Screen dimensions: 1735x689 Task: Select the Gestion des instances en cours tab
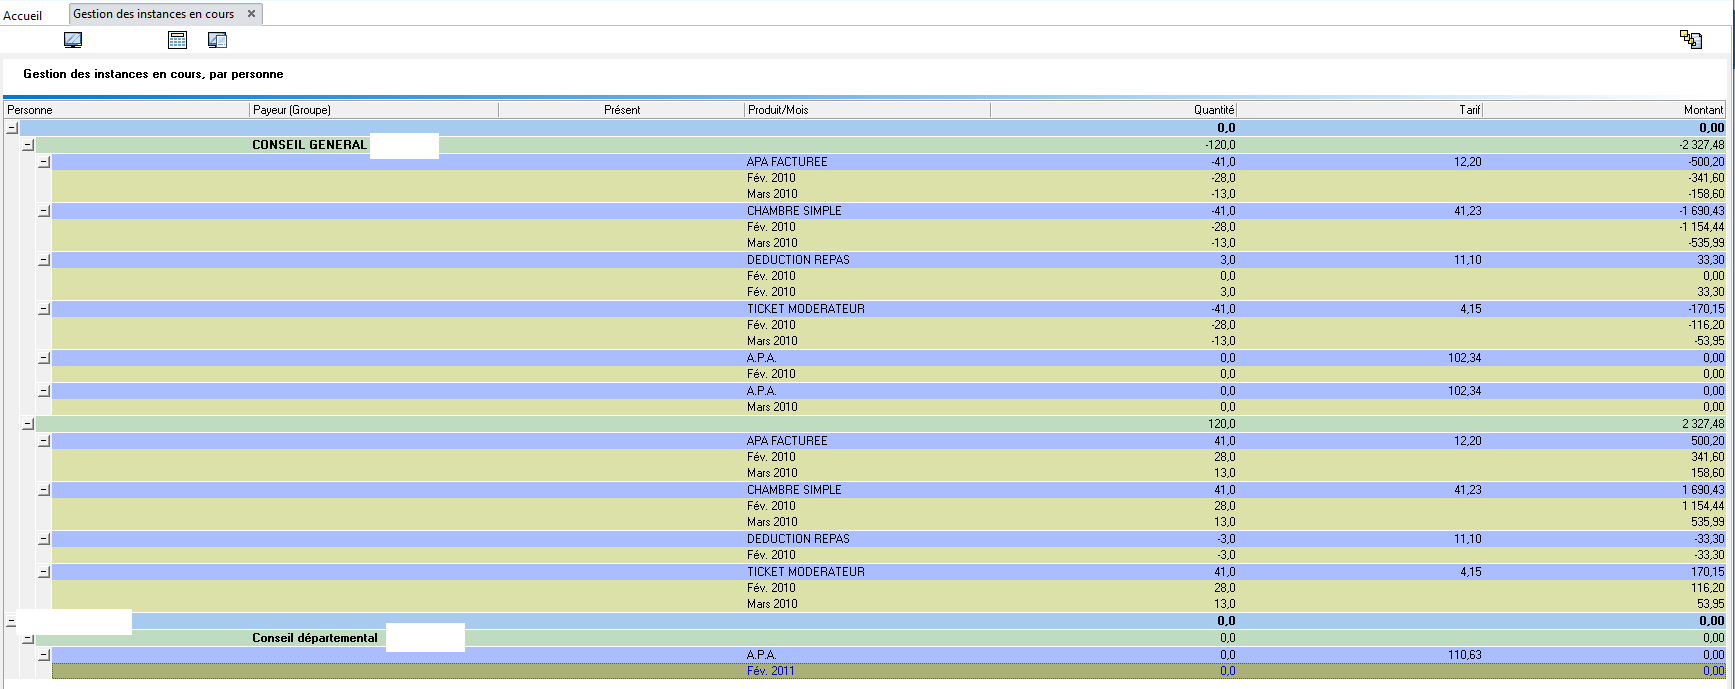(x=153, y=14)
